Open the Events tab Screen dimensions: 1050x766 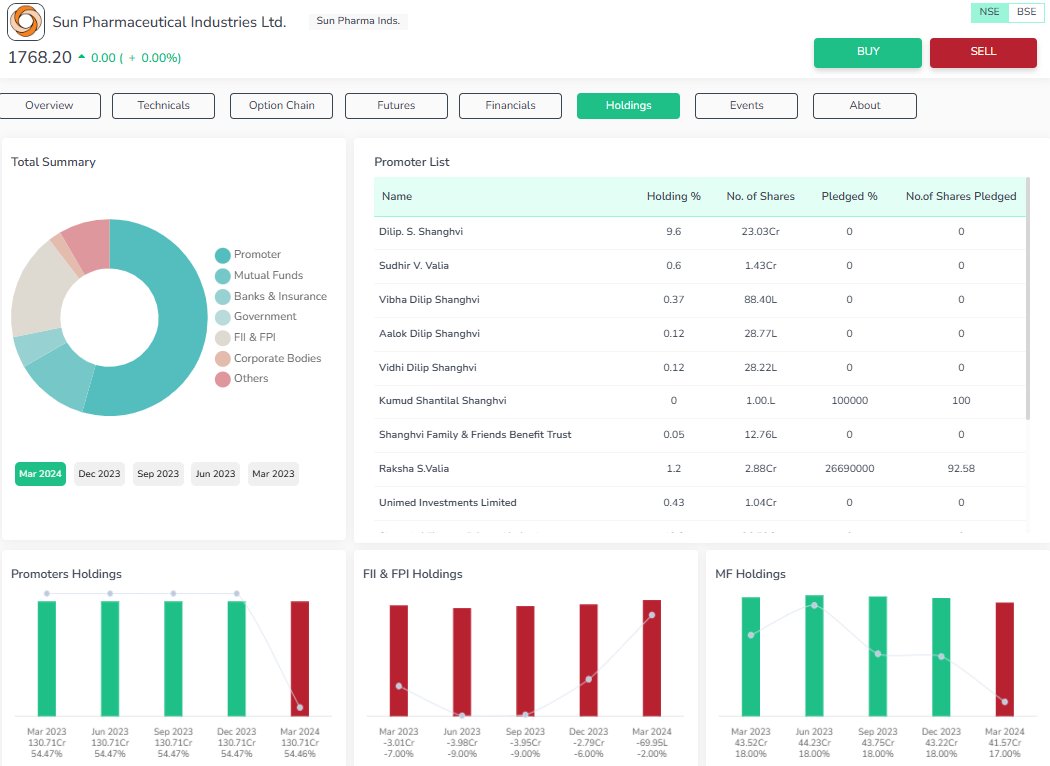747,106
